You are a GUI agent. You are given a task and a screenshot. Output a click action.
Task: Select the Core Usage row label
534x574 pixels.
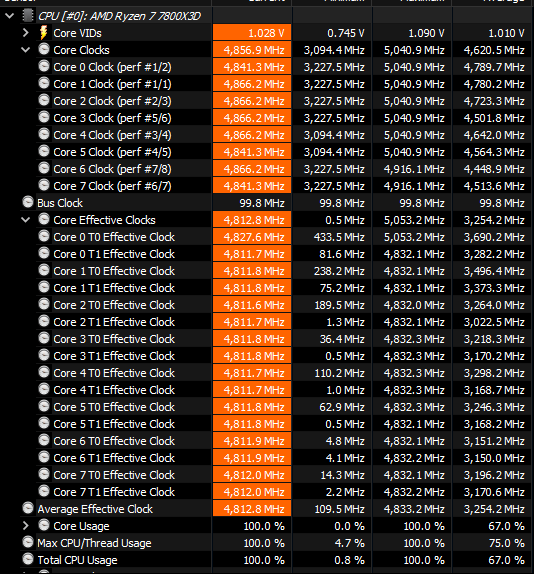click(x=81, y=526)
